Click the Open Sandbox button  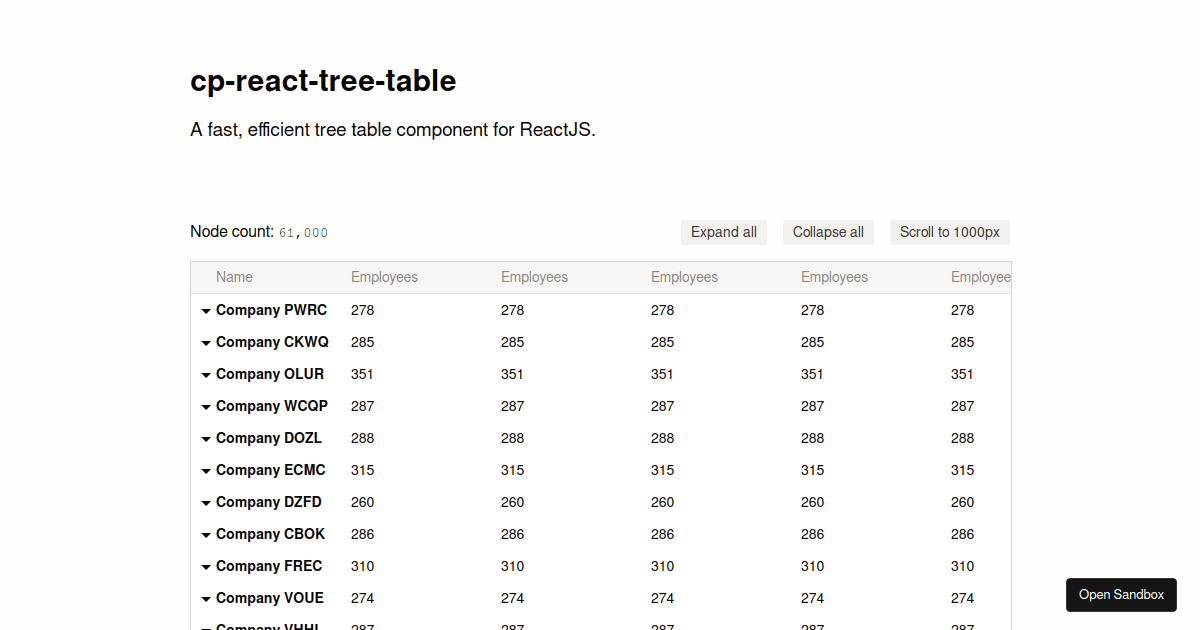click(x=1121, y=595)
